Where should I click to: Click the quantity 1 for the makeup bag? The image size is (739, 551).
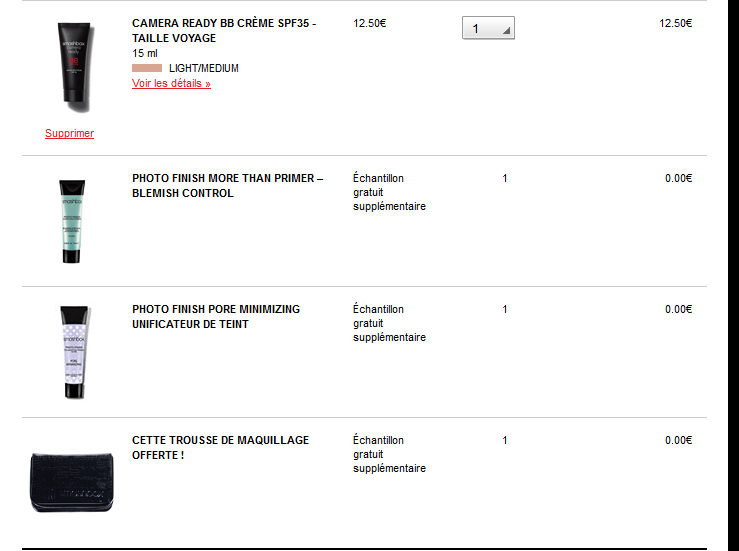coord(505,440)
